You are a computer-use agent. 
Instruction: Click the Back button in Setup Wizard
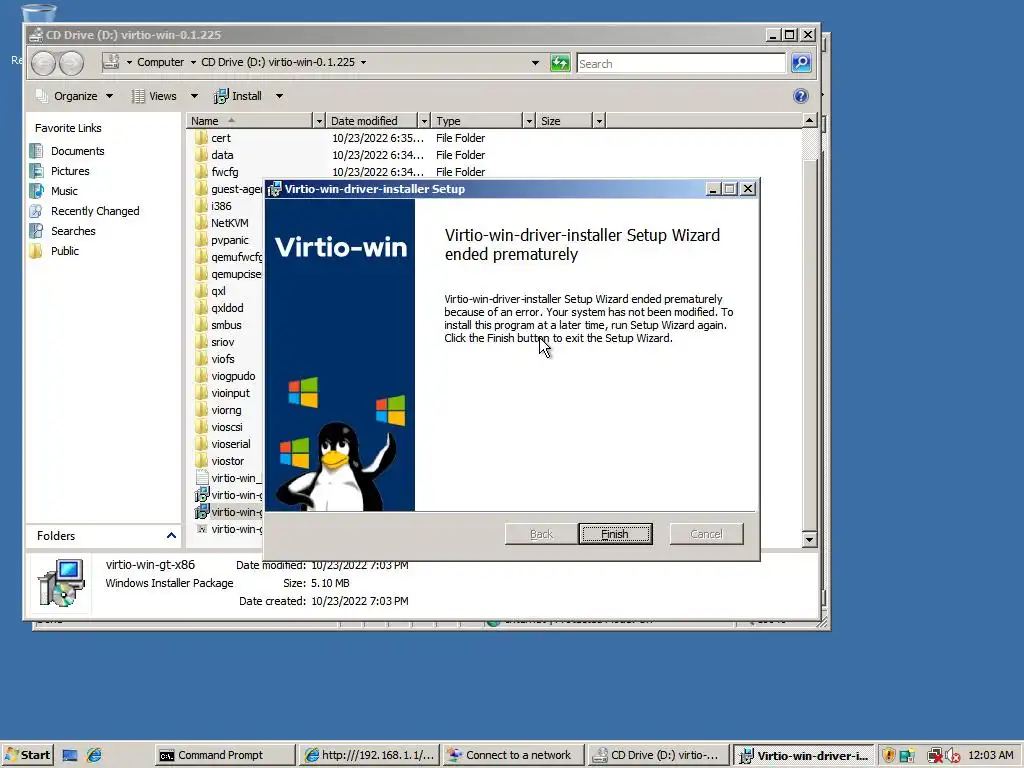point(541,534)
